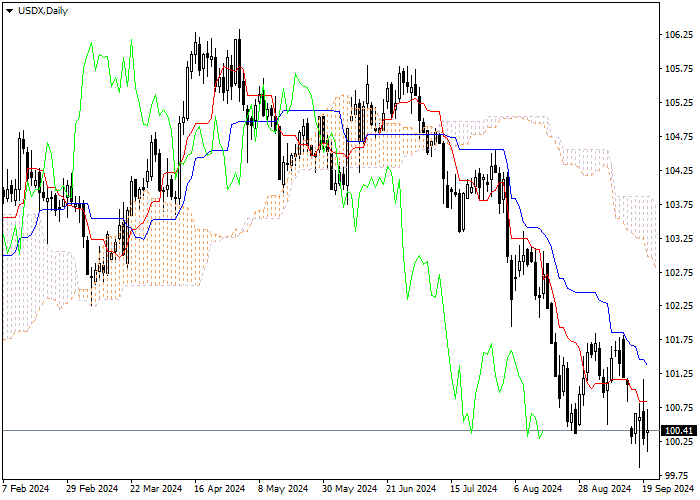Image resolution: width=700 pixels, height=500 pixels.
Task: Click the 29 Feb 2024 date label
Action: [x=92, y=489]
